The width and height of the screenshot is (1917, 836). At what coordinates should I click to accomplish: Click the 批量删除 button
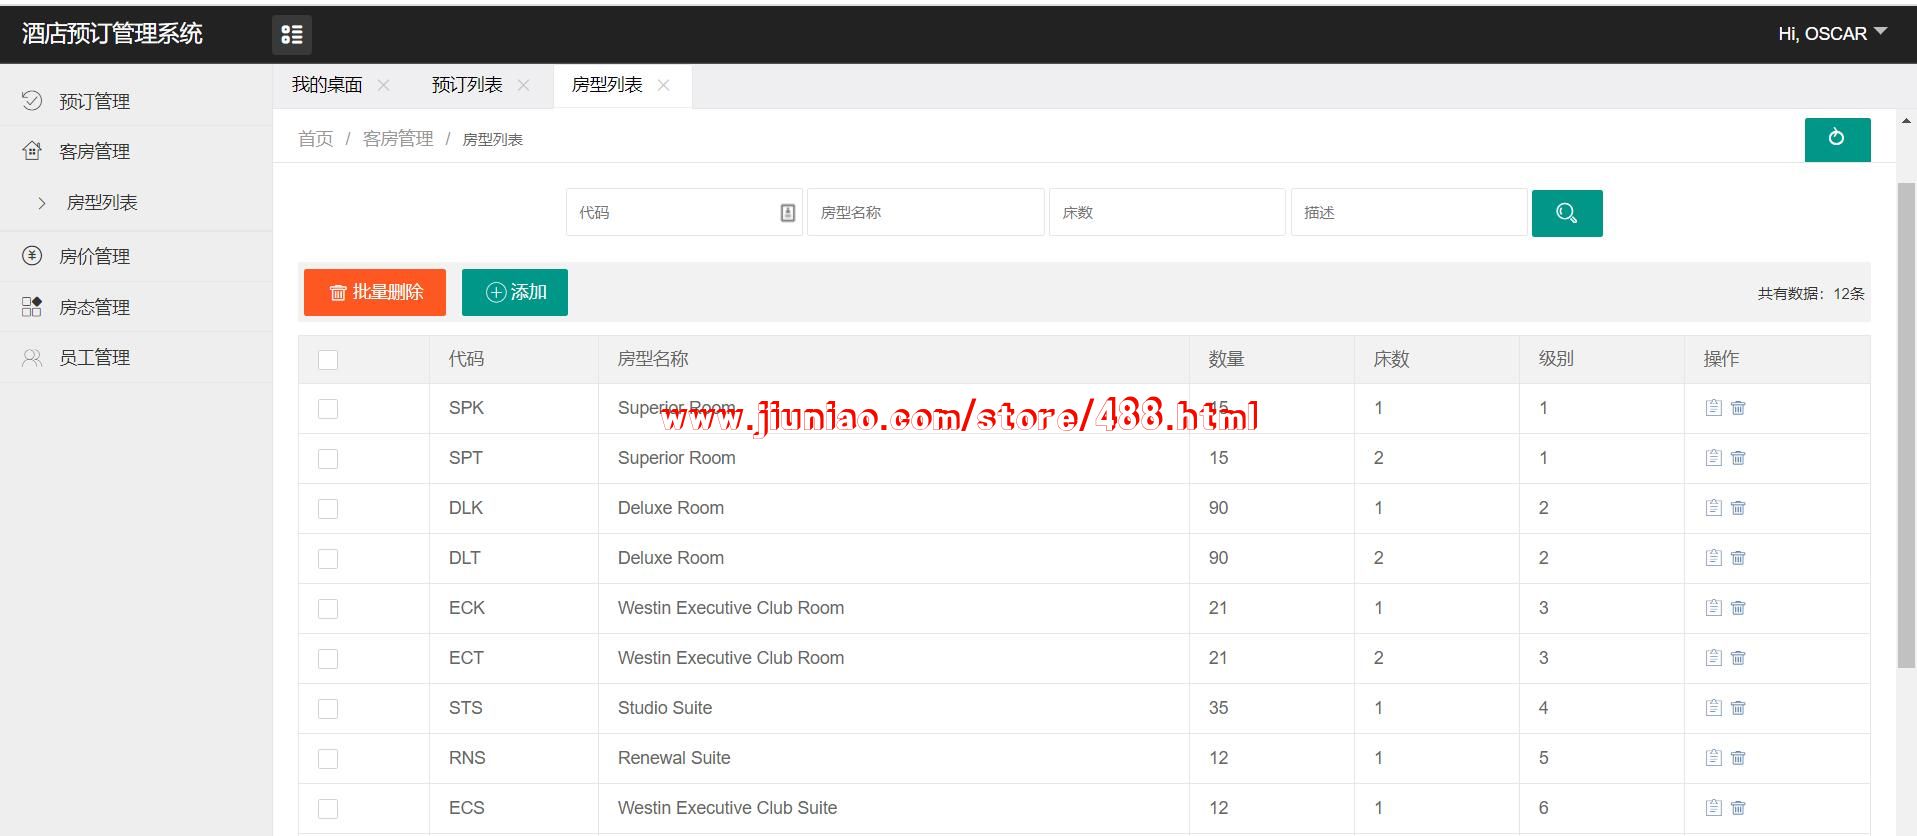[x=375, y=292]
